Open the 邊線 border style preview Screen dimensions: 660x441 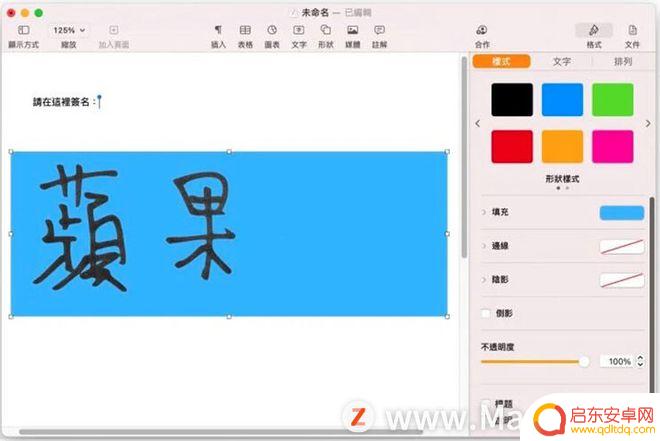622,247
